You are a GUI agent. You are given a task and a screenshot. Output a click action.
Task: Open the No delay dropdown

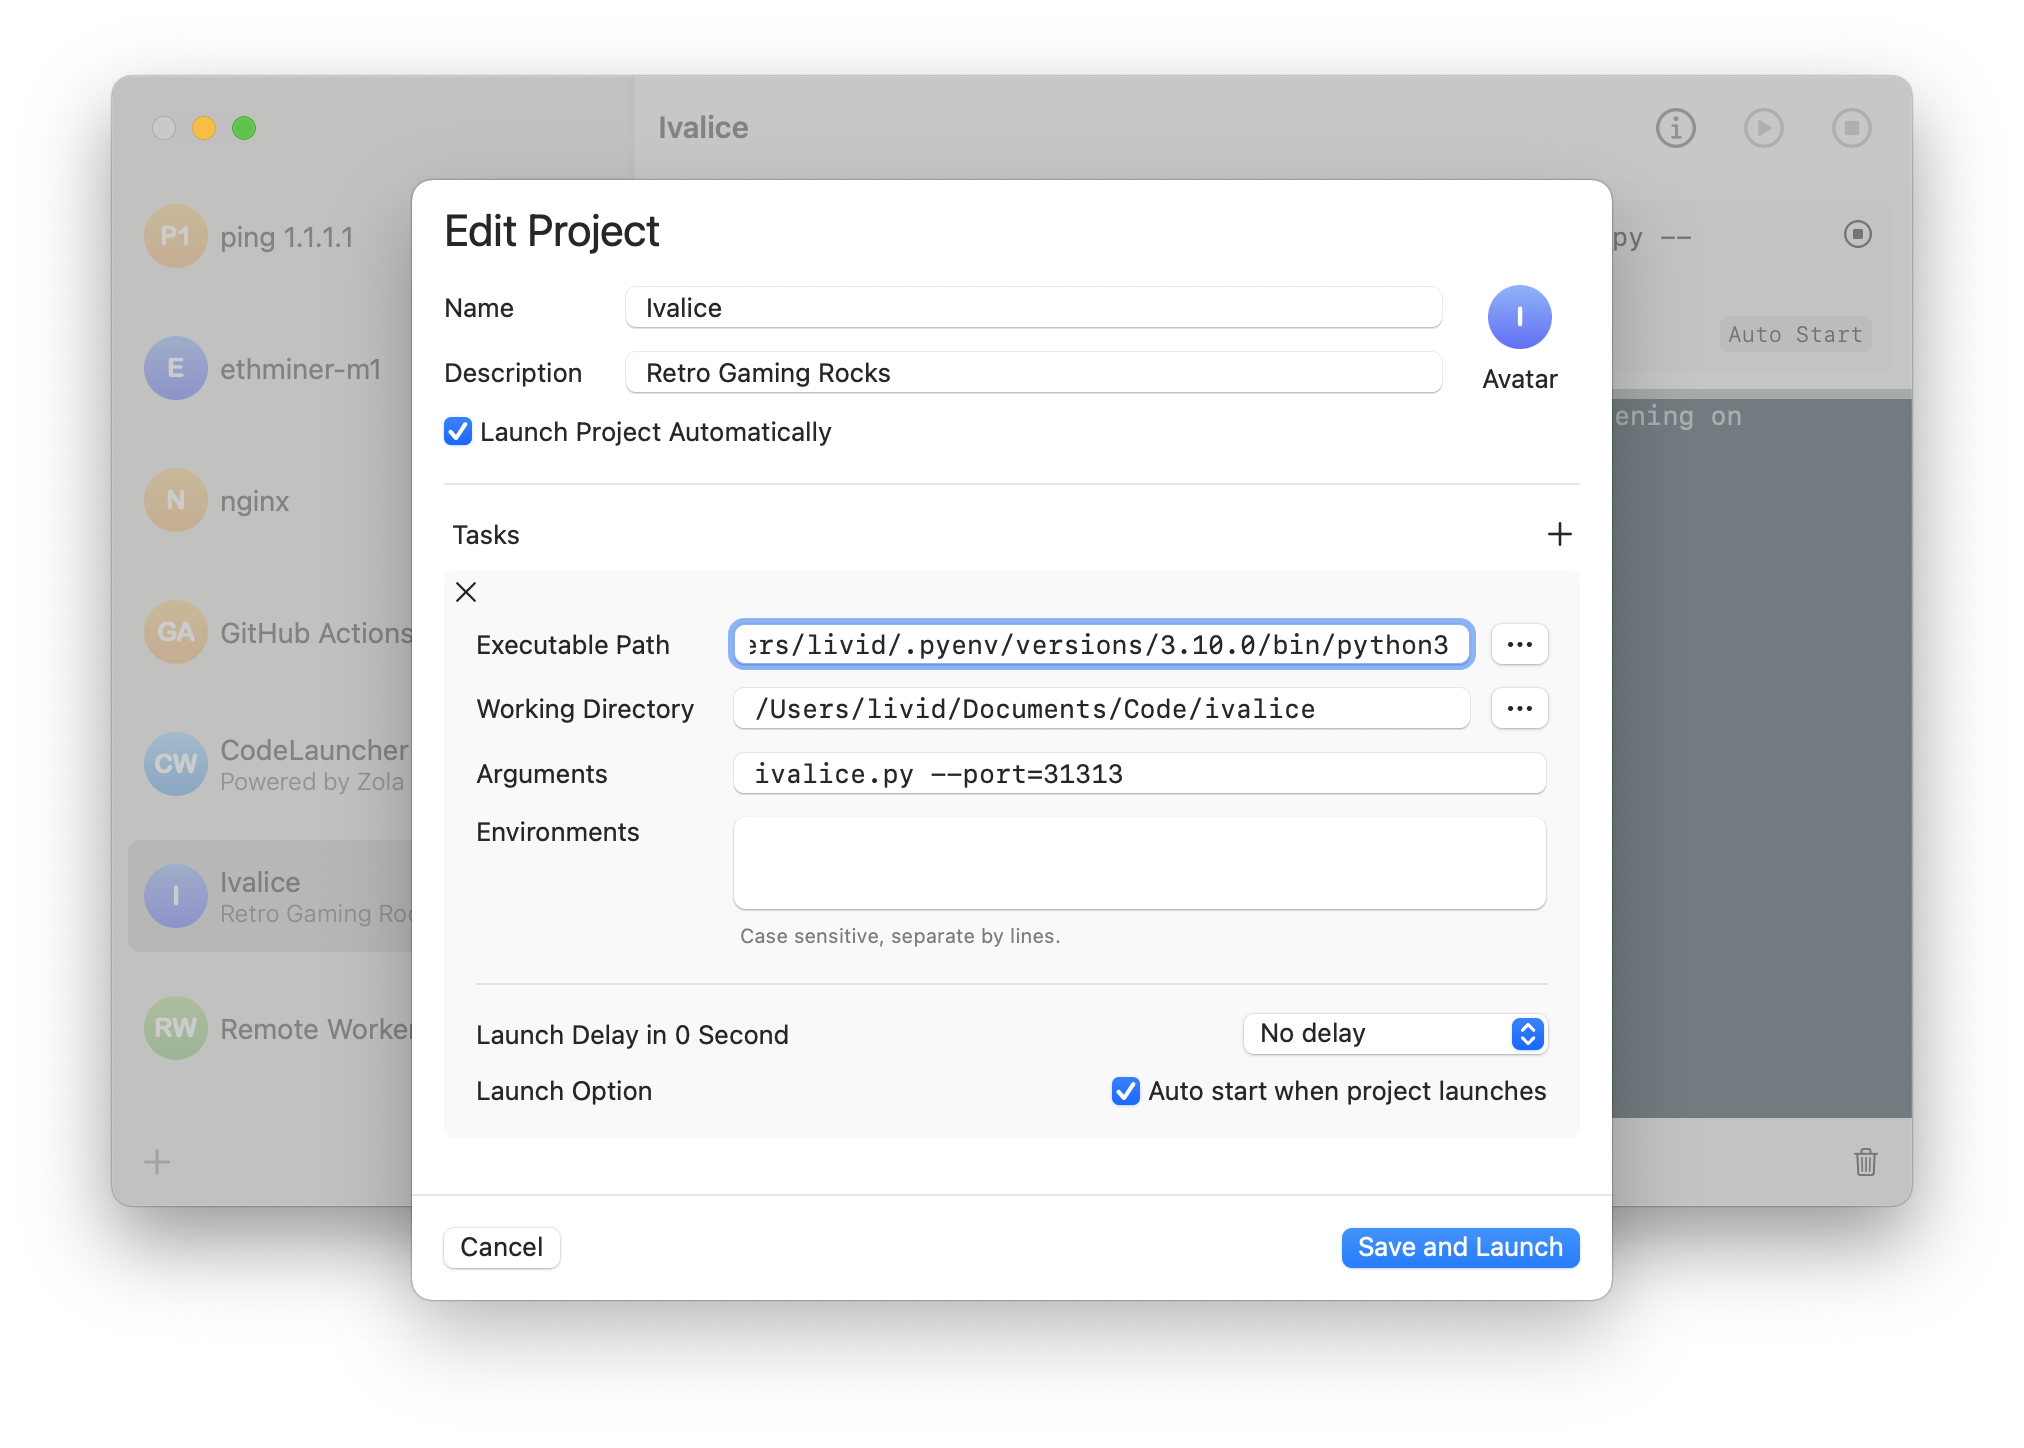(1395, 1034)
